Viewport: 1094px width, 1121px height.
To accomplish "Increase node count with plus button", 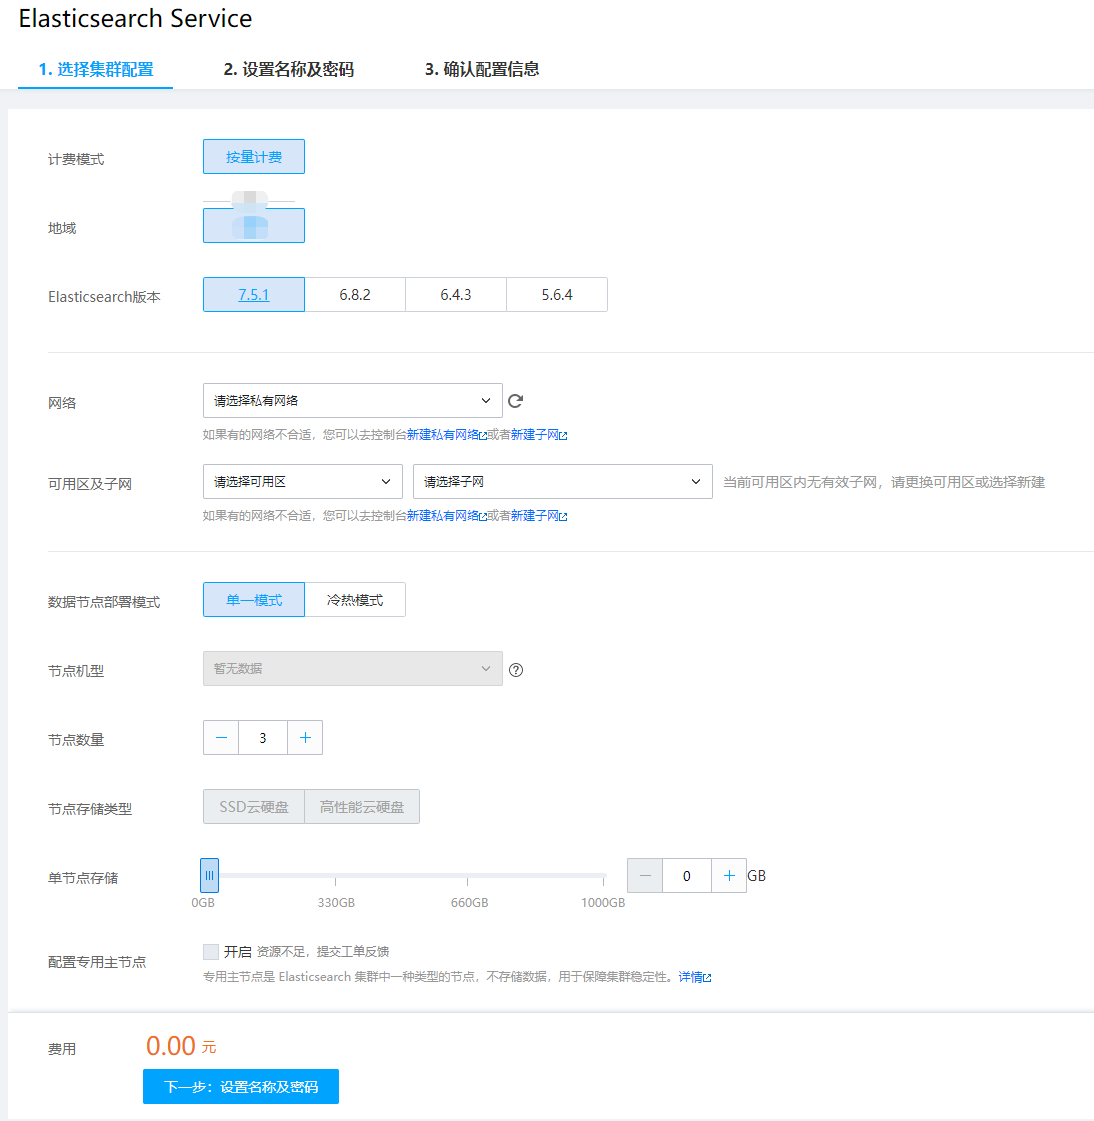I will [x=305, y=738].
